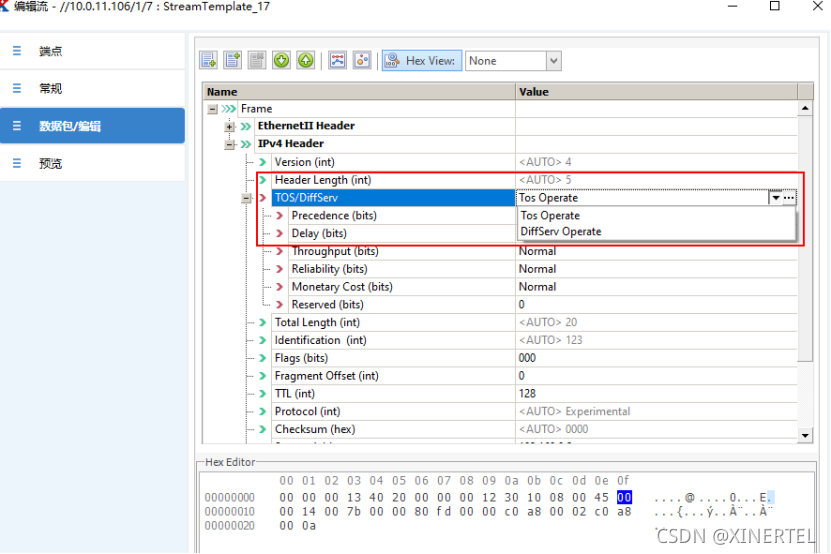The image size is (831, 554).
Task: Click the TOS/DiffServ value dropdown arrow
Action: click(x=775, y=198)
